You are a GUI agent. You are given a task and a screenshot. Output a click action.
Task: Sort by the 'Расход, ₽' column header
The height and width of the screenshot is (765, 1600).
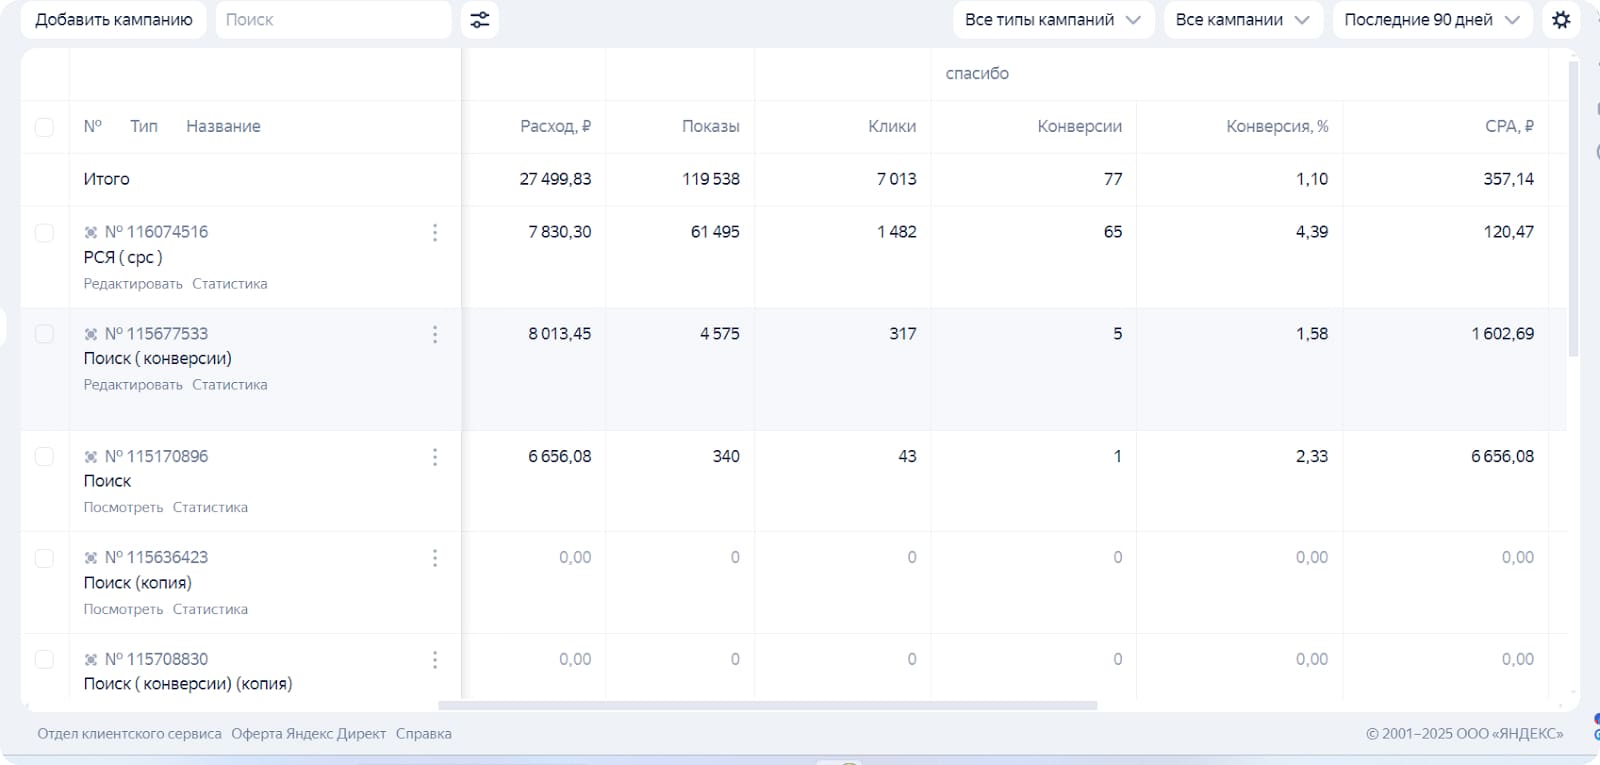coord(555,127)
